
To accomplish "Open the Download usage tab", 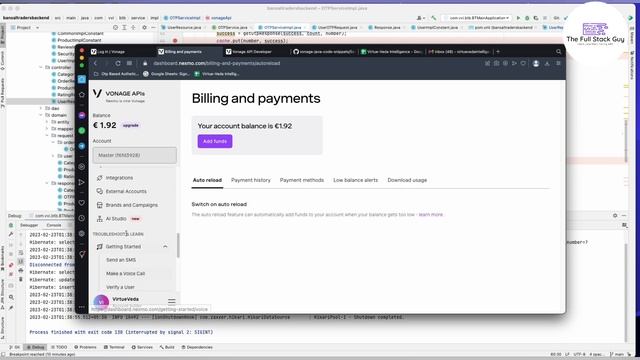I will (407, 180).
